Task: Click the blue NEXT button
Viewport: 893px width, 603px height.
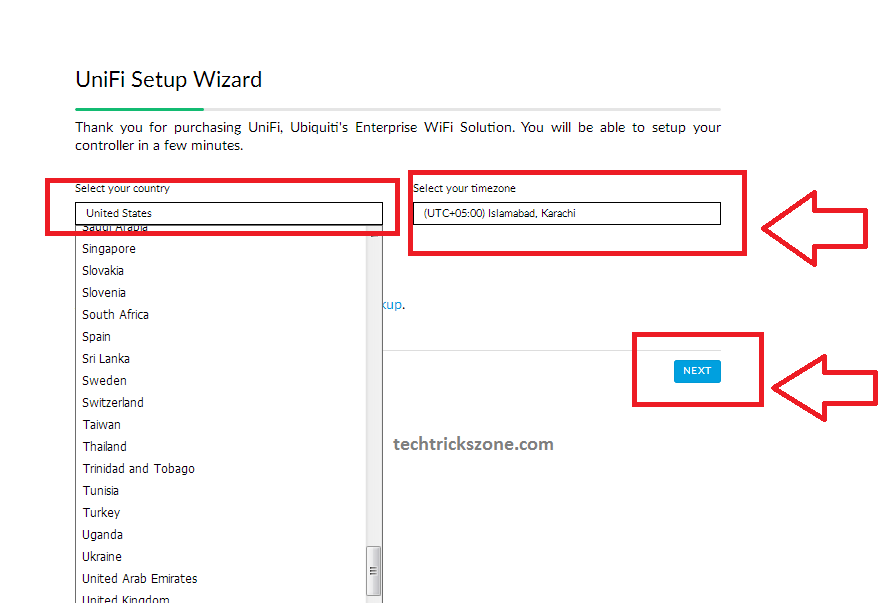Action: pos(696,371)
